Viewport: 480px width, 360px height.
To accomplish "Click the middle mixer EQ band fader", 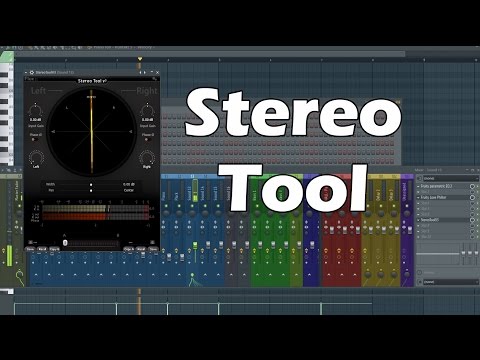I will 470,253.
